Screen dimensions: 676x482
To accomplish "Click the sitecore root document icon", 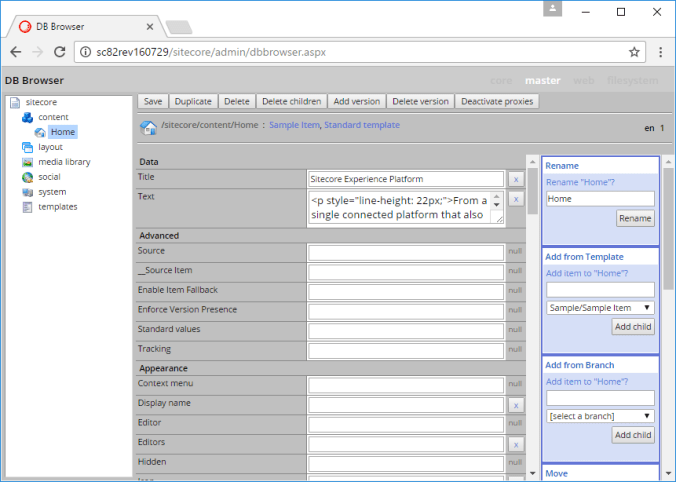I will pyautogui.click(x=15, y=103).
